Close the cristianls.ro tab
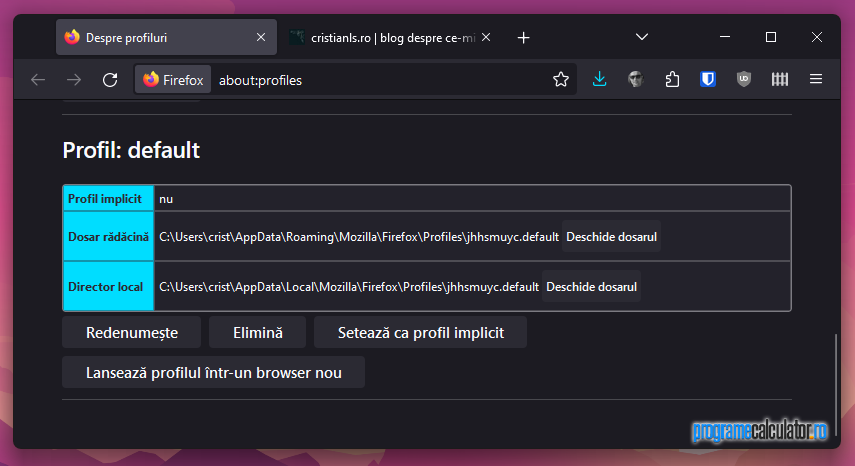Image resolution: width=855 pixels, height=466 pixels. click(x=486, y=37)
